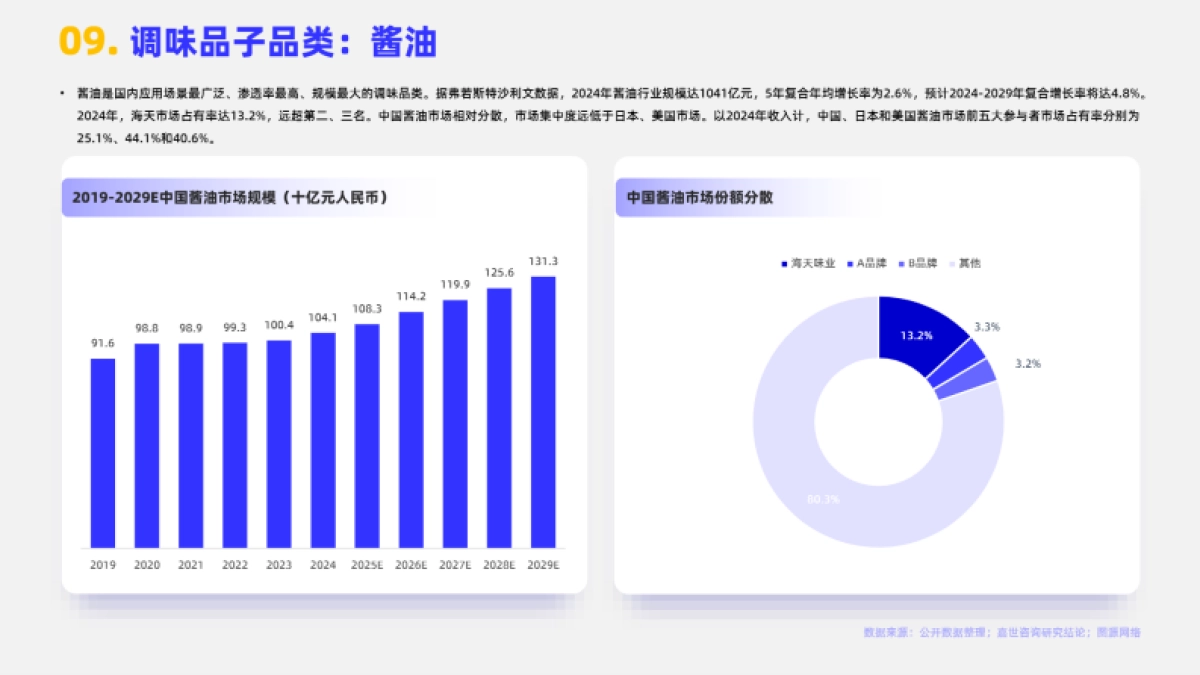Expand the 2019-2029E market scale chart header
Image resolution: width=1200 pixels, height=675 pixels.
230,197
